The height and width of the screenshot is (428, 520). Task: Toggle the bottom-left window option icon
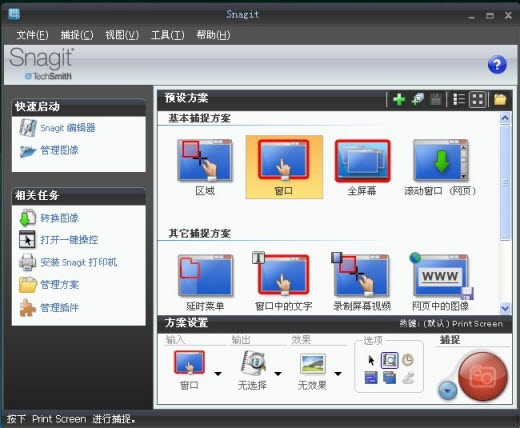point(371,378)
